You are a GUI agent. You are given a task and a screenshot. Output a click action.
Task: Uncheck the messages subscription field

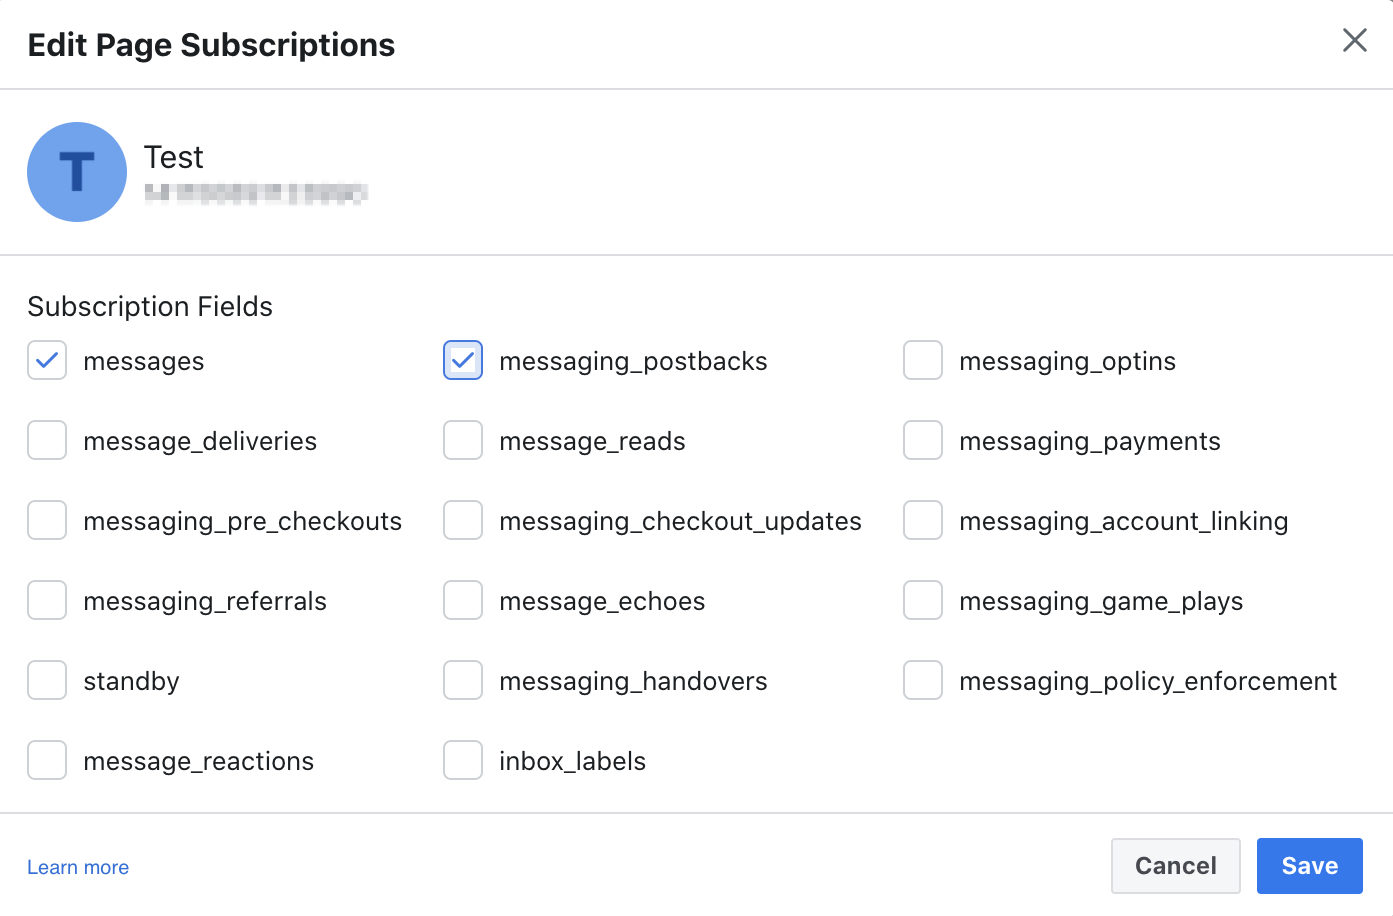tap(47, 361)
